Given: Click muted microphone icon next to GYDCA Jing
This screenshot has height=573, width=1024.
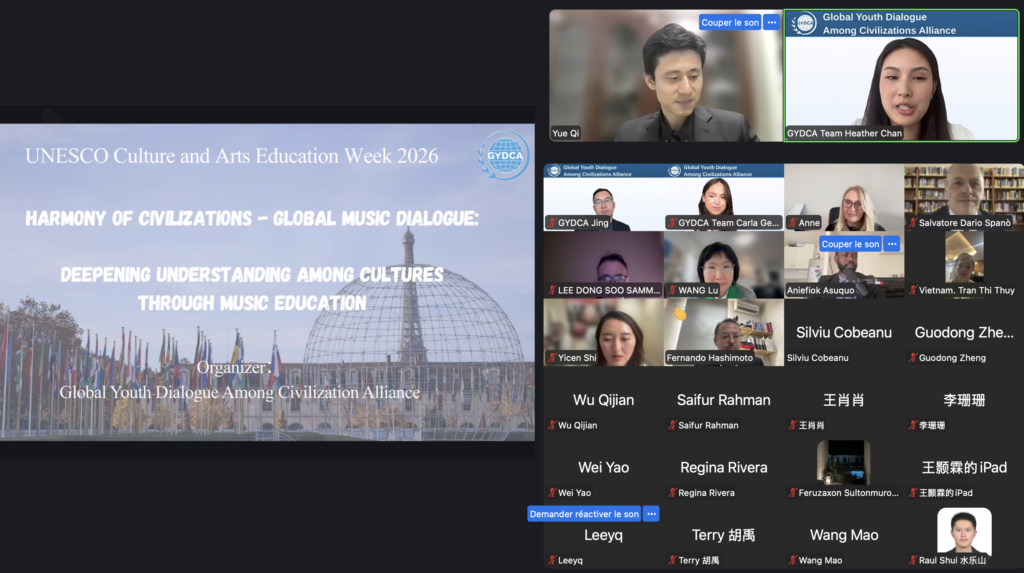Looking at the screenshot, I should [x=552, y=223].
